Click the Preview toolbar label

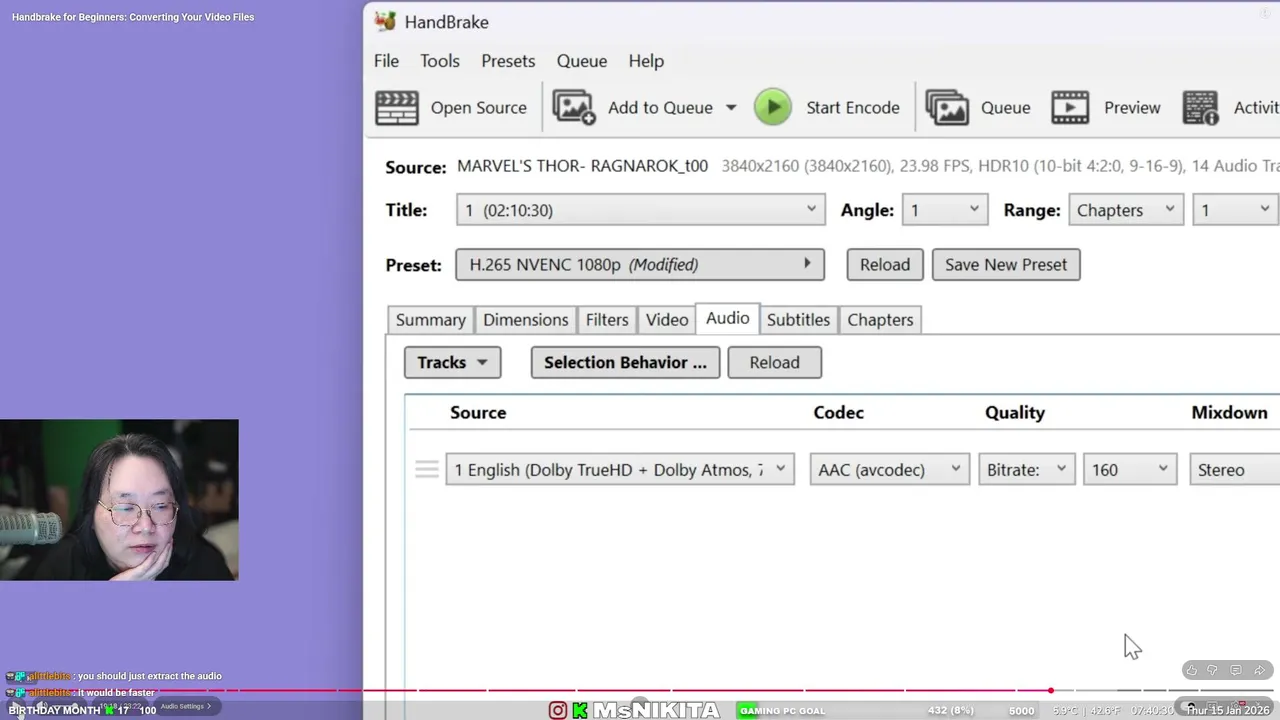pos(1132,108)
